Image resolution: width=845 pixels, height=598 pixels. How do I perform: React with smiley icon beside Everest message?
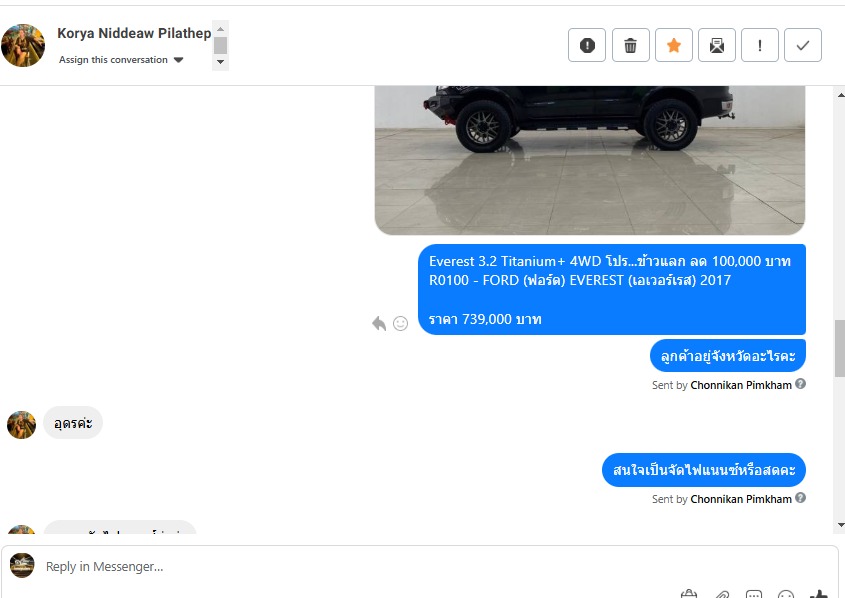click(x=400, y=323)
